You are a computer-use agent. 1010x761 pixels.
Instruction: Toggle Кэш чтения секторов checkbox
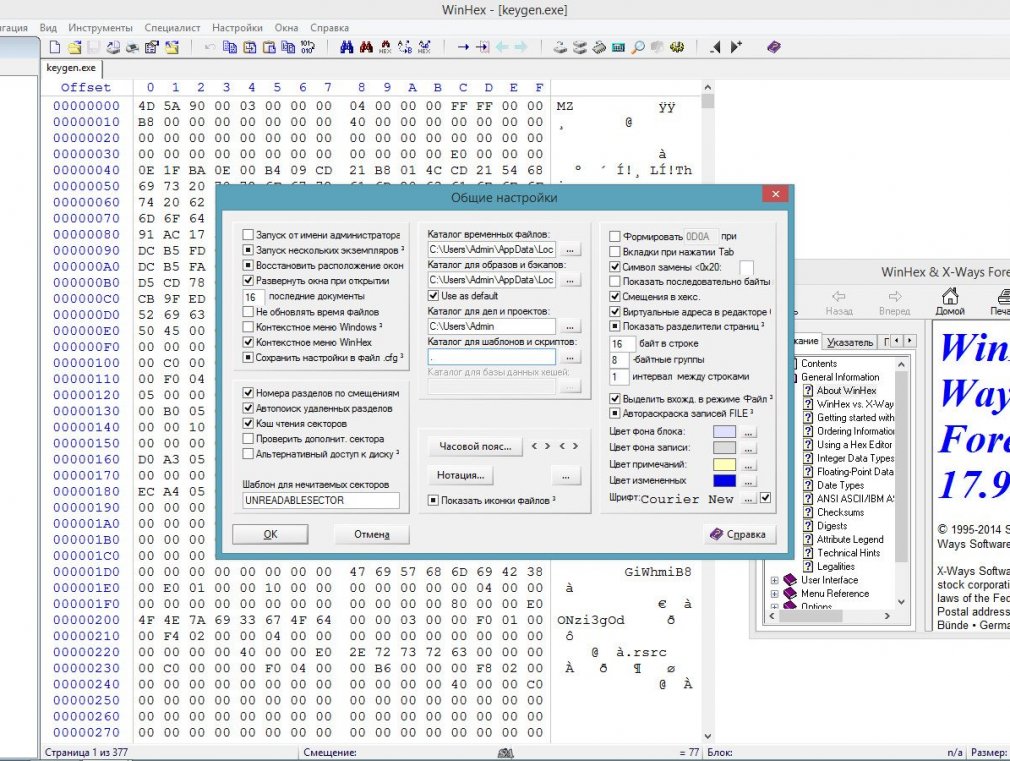tap(248, 423)
